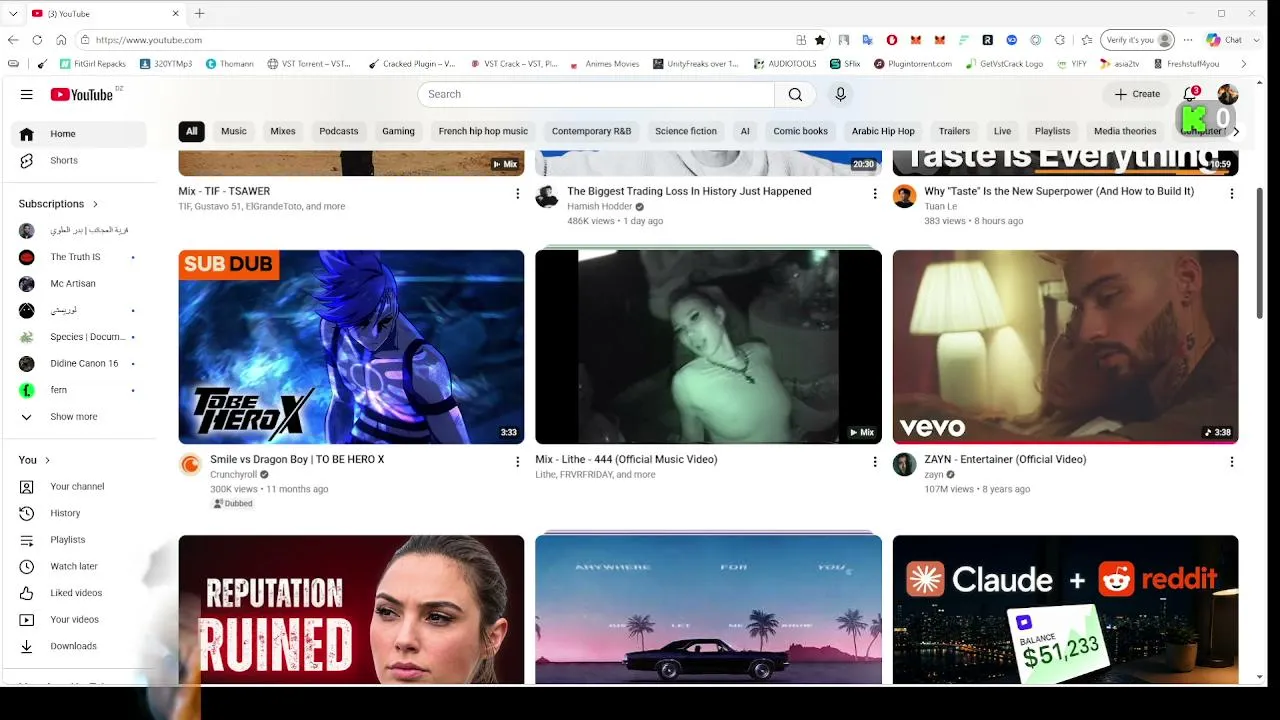Filter the feed by French hip hop music
This screenshot has width=1280, height=720.
click(x=483, y=131)
